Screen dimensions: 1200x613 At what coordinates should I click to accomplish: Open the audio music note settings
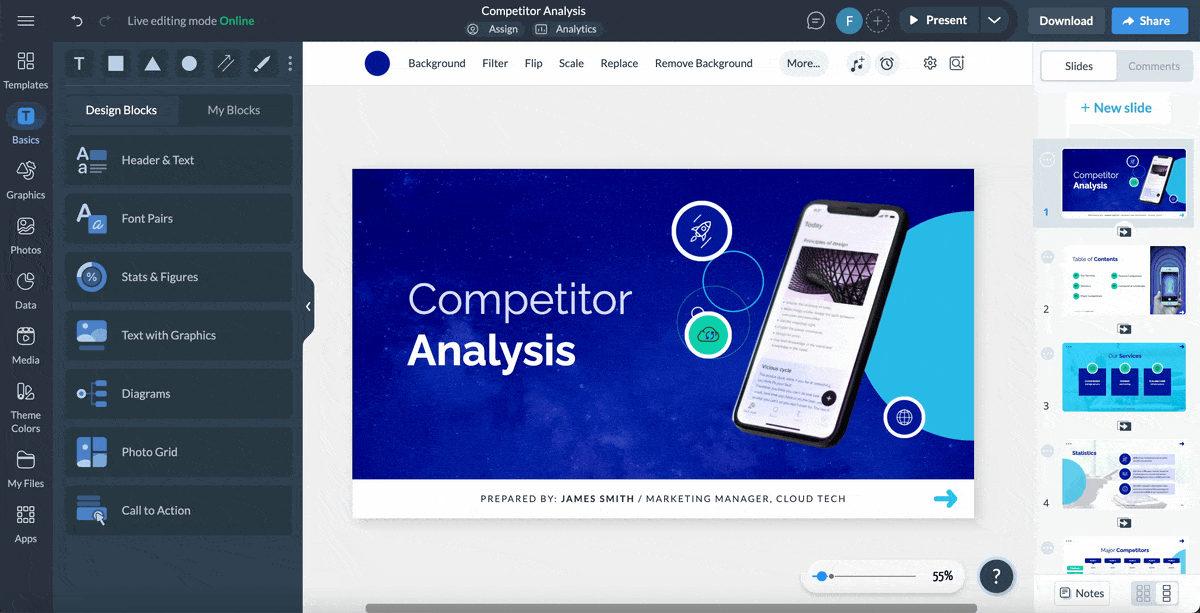[x=857, y=63]
